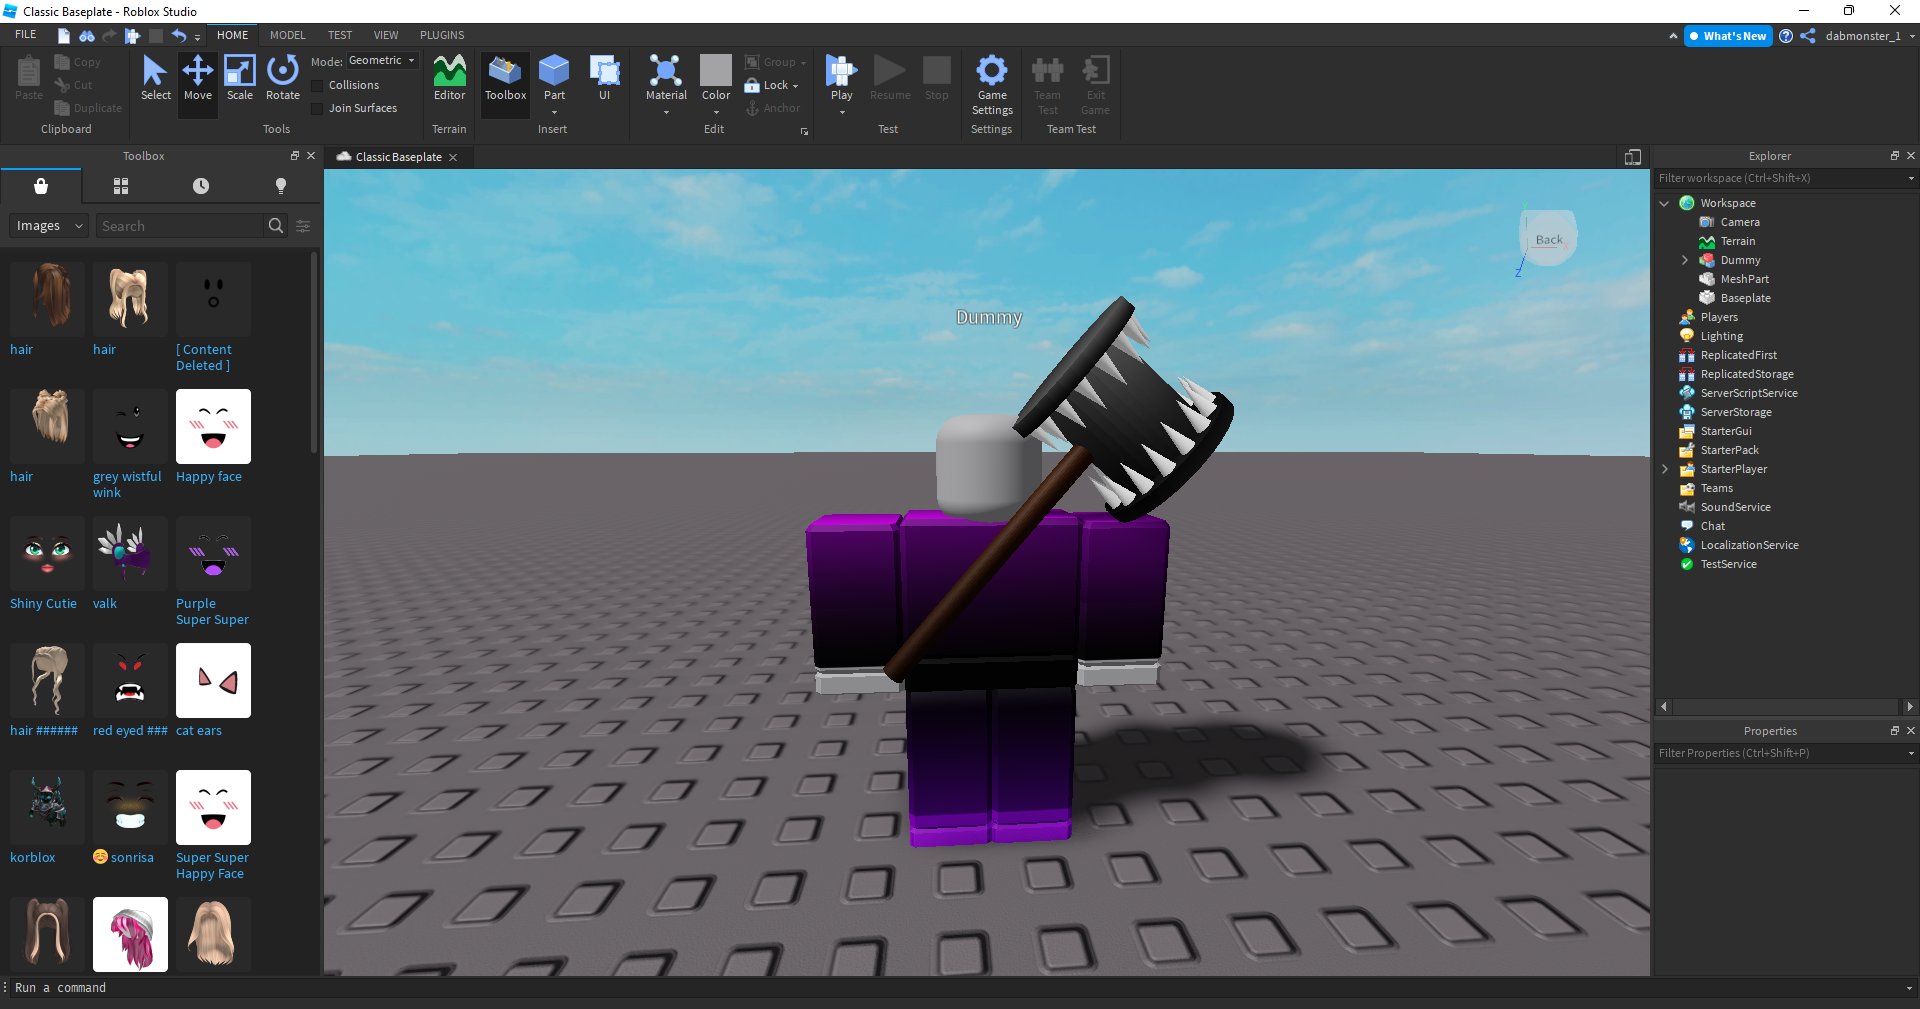Select the Classic Baseplate document tab
1920x1009 pixels.
(x=398, y=157)
